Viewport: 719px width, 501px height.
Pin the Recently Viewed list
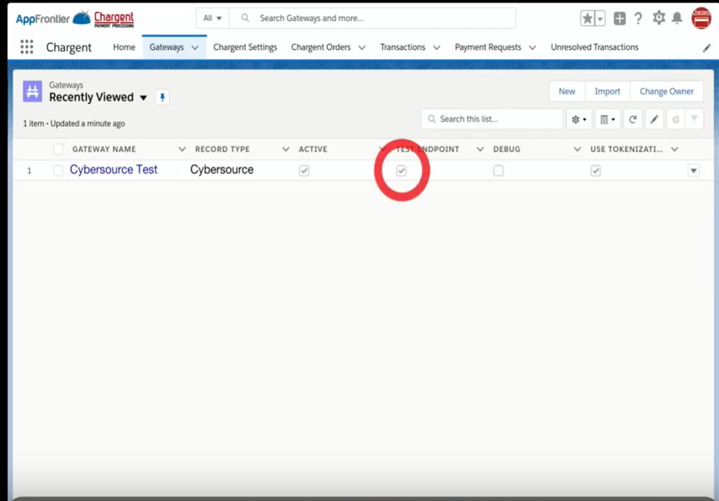point(162,97)
